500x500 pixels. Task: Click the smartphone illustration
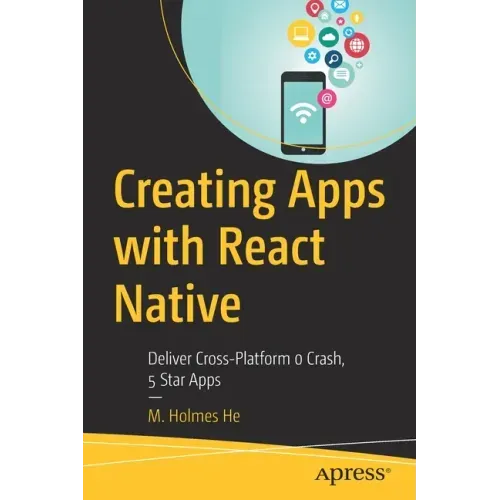tap(303, 113)
